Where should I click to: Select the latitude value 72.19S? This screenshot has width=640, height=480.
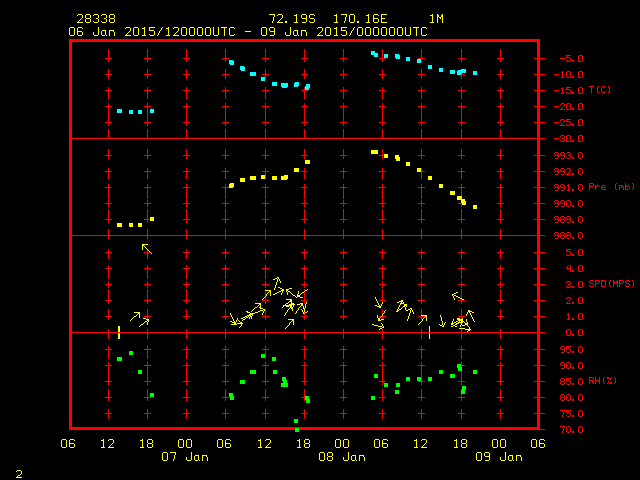tap(292, 19)
